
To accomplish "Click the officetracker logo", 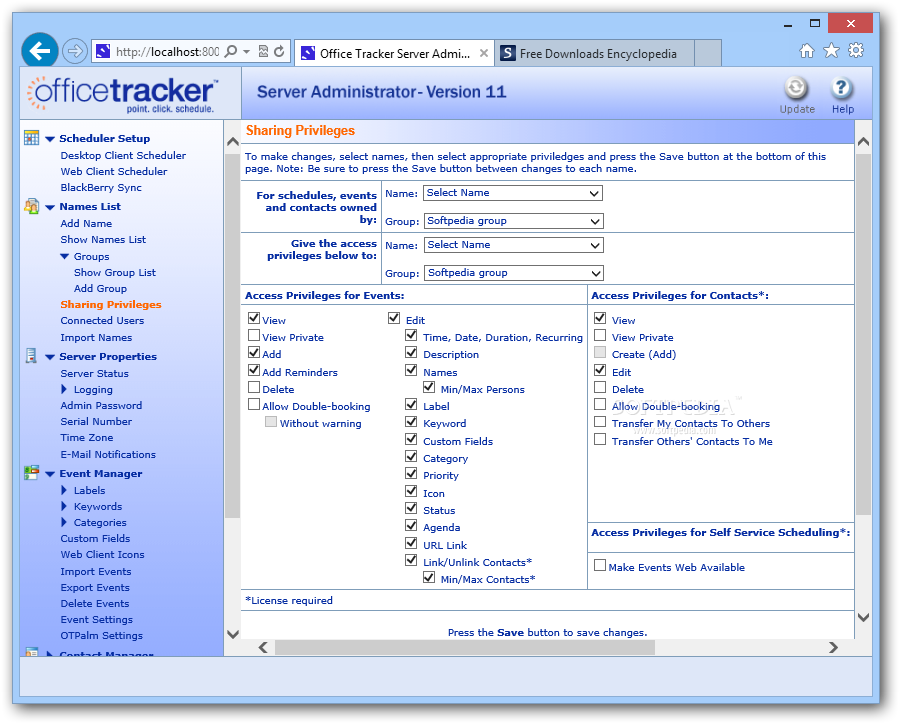I will click(x=122, y=94).
